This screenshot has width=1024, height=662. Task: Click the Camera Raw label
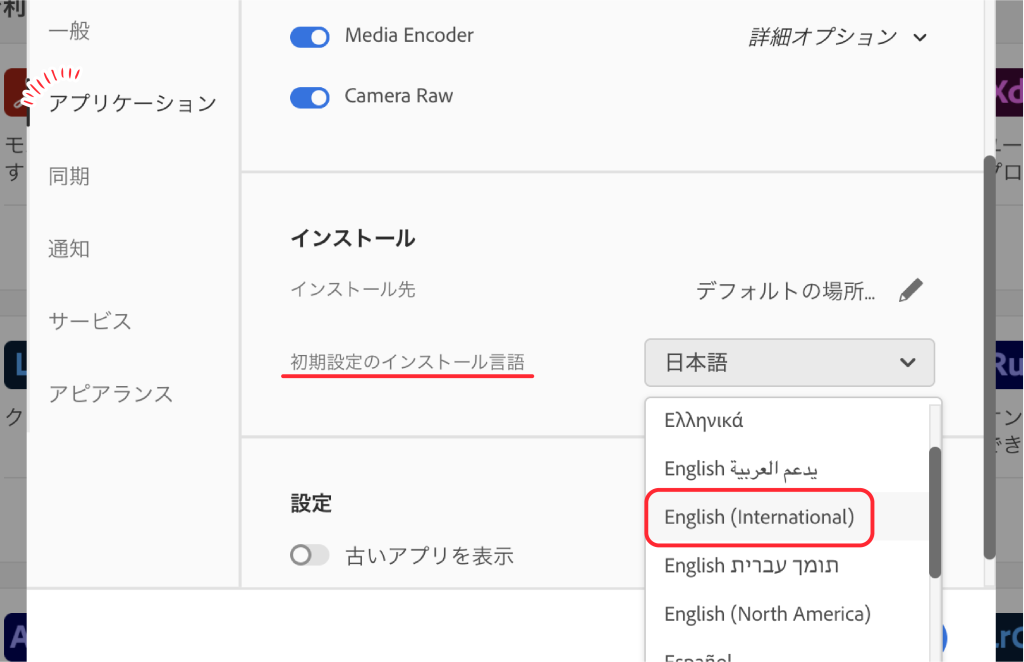(398, 96)
